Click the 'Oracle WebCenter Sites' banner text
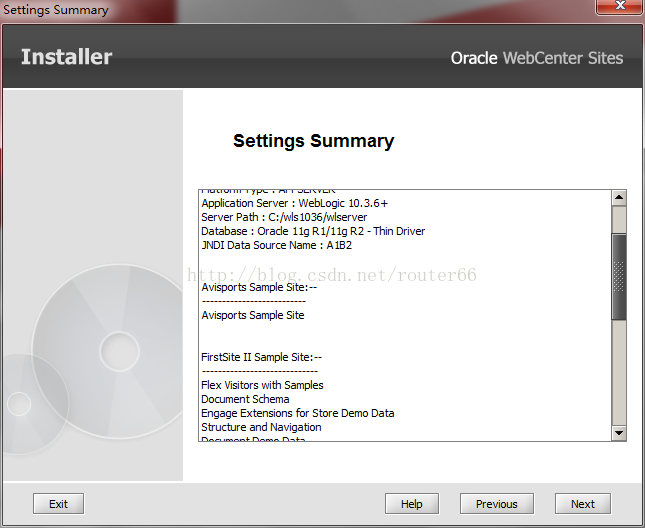This screenshot has height=528, width=645. coord(537,58)
